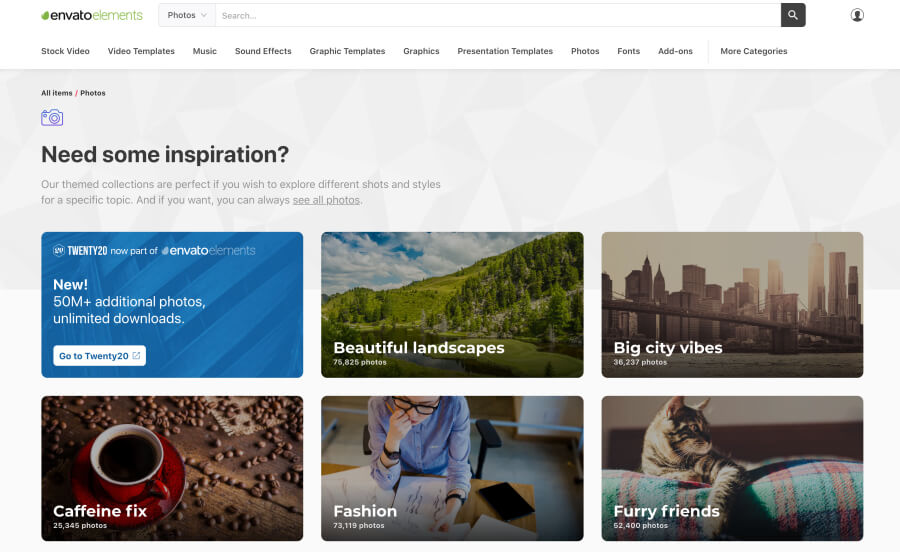The height and width of the screenshot is (552, 900).
Task: Expand the Photos search category dropdown
Action: coord(187,15)
